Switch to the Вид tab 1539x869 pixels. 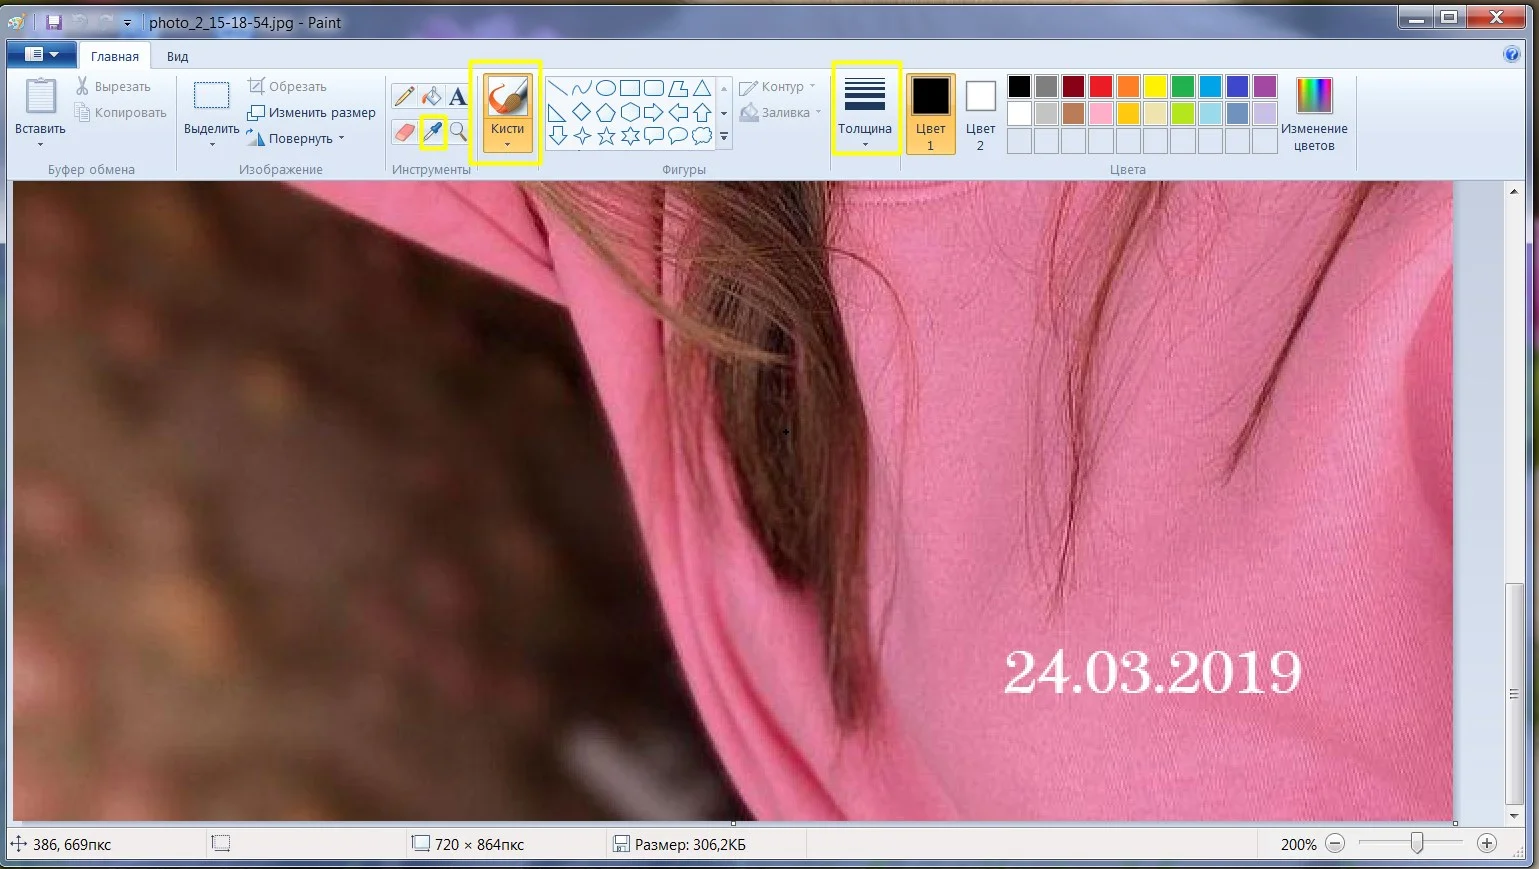(x=177, y=57)
